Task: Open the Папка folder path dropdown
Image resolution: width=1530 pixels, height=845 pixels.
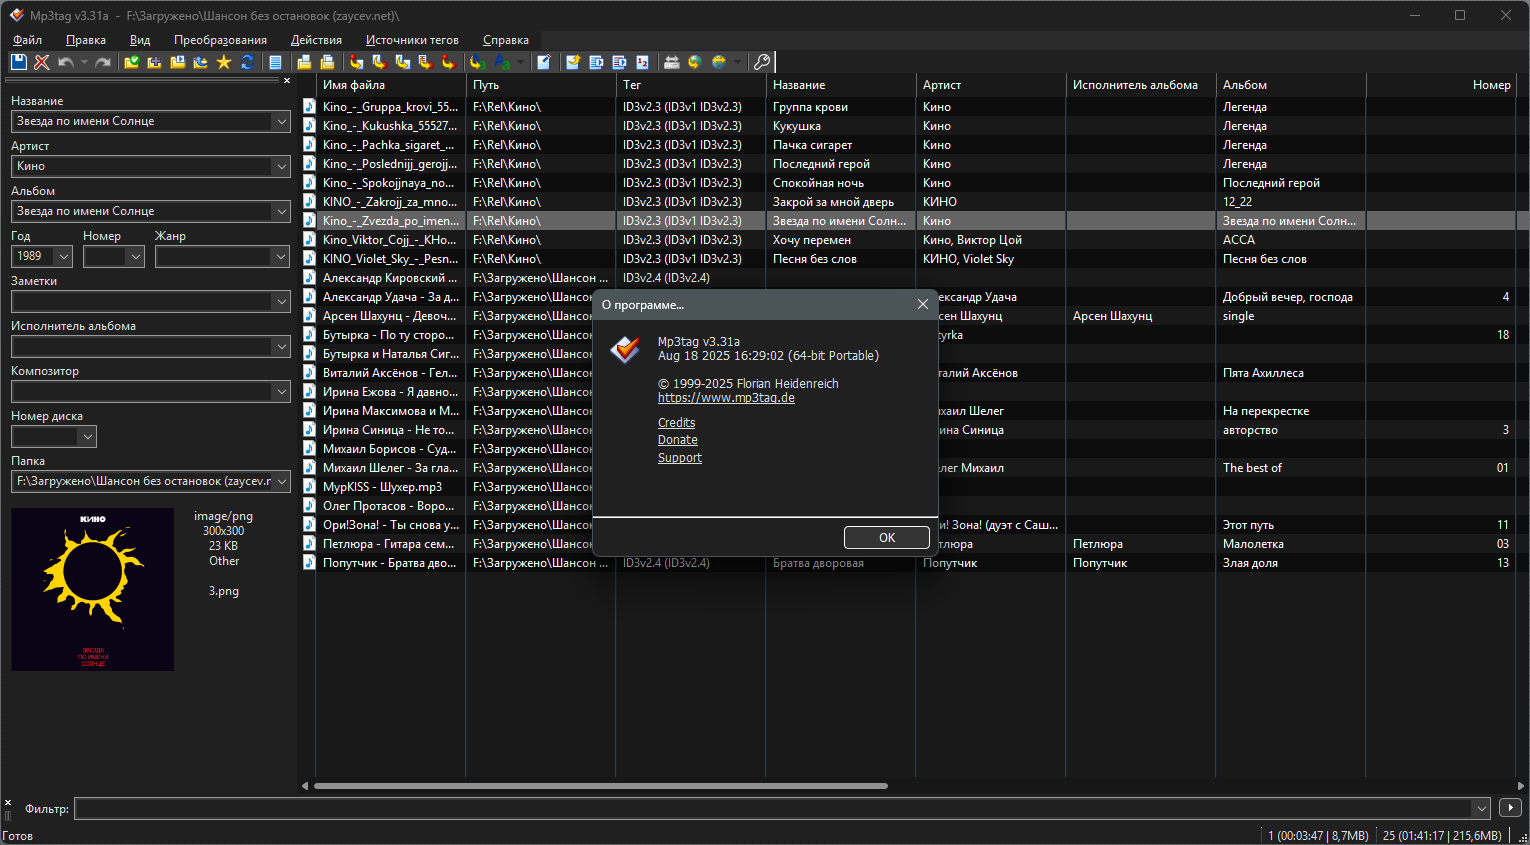Action: tap(280, 481)
